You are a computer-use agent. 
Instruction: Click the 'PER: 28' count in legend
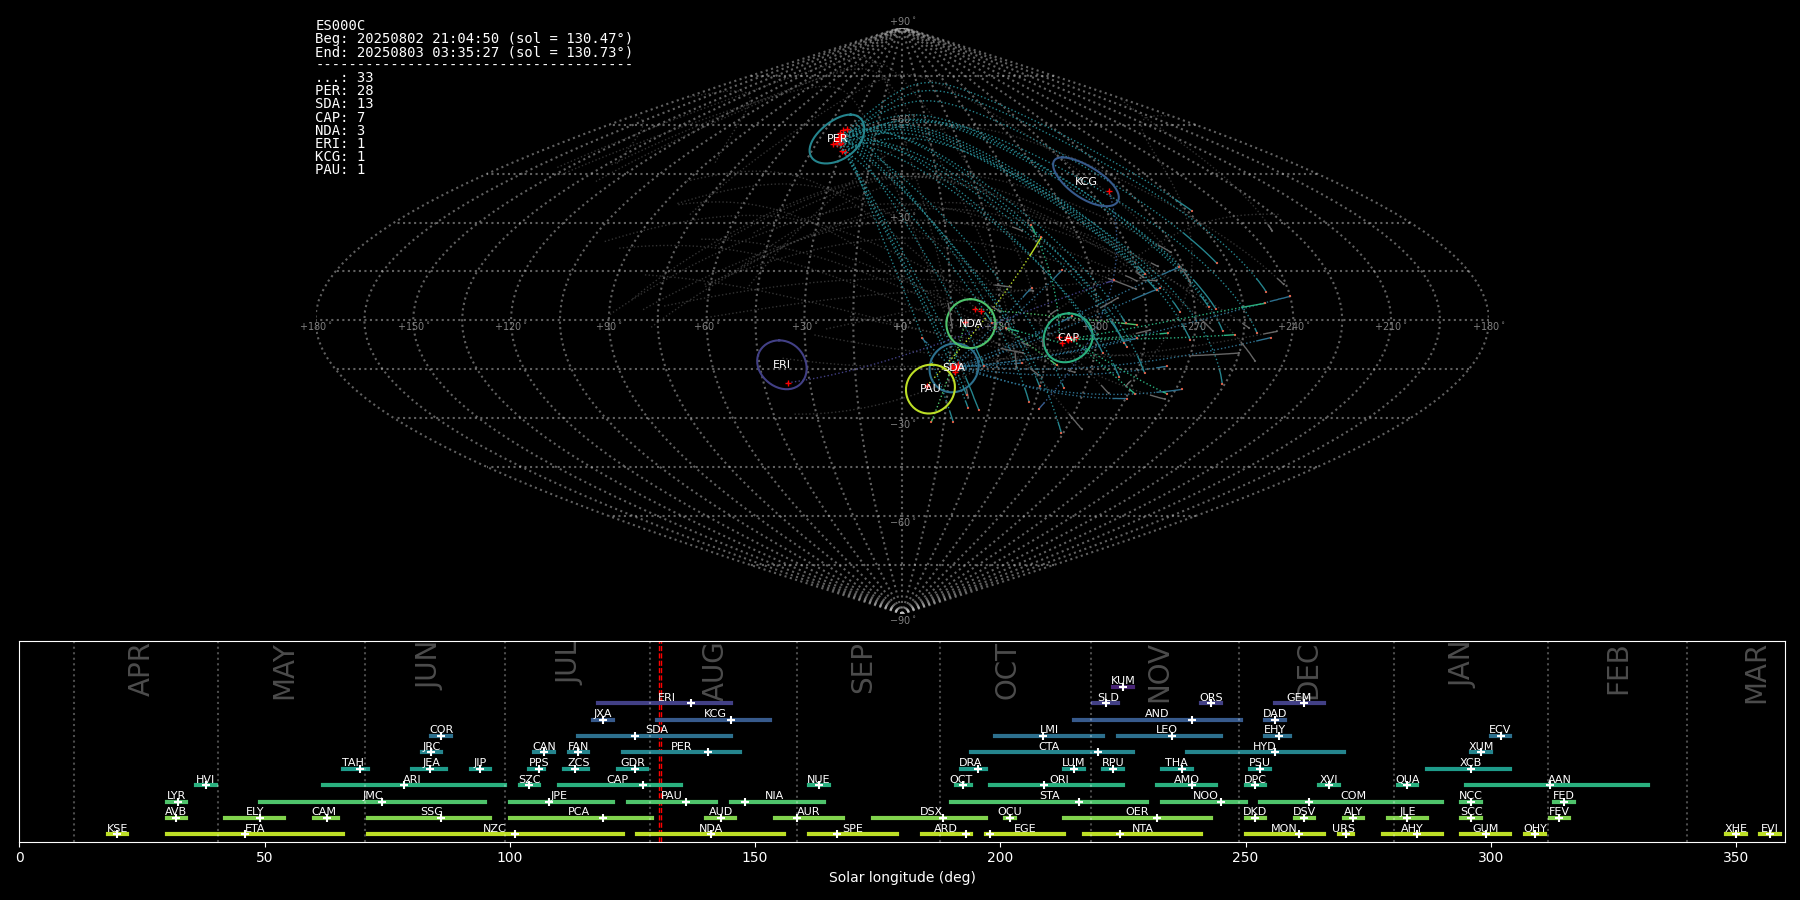point(344,91)
